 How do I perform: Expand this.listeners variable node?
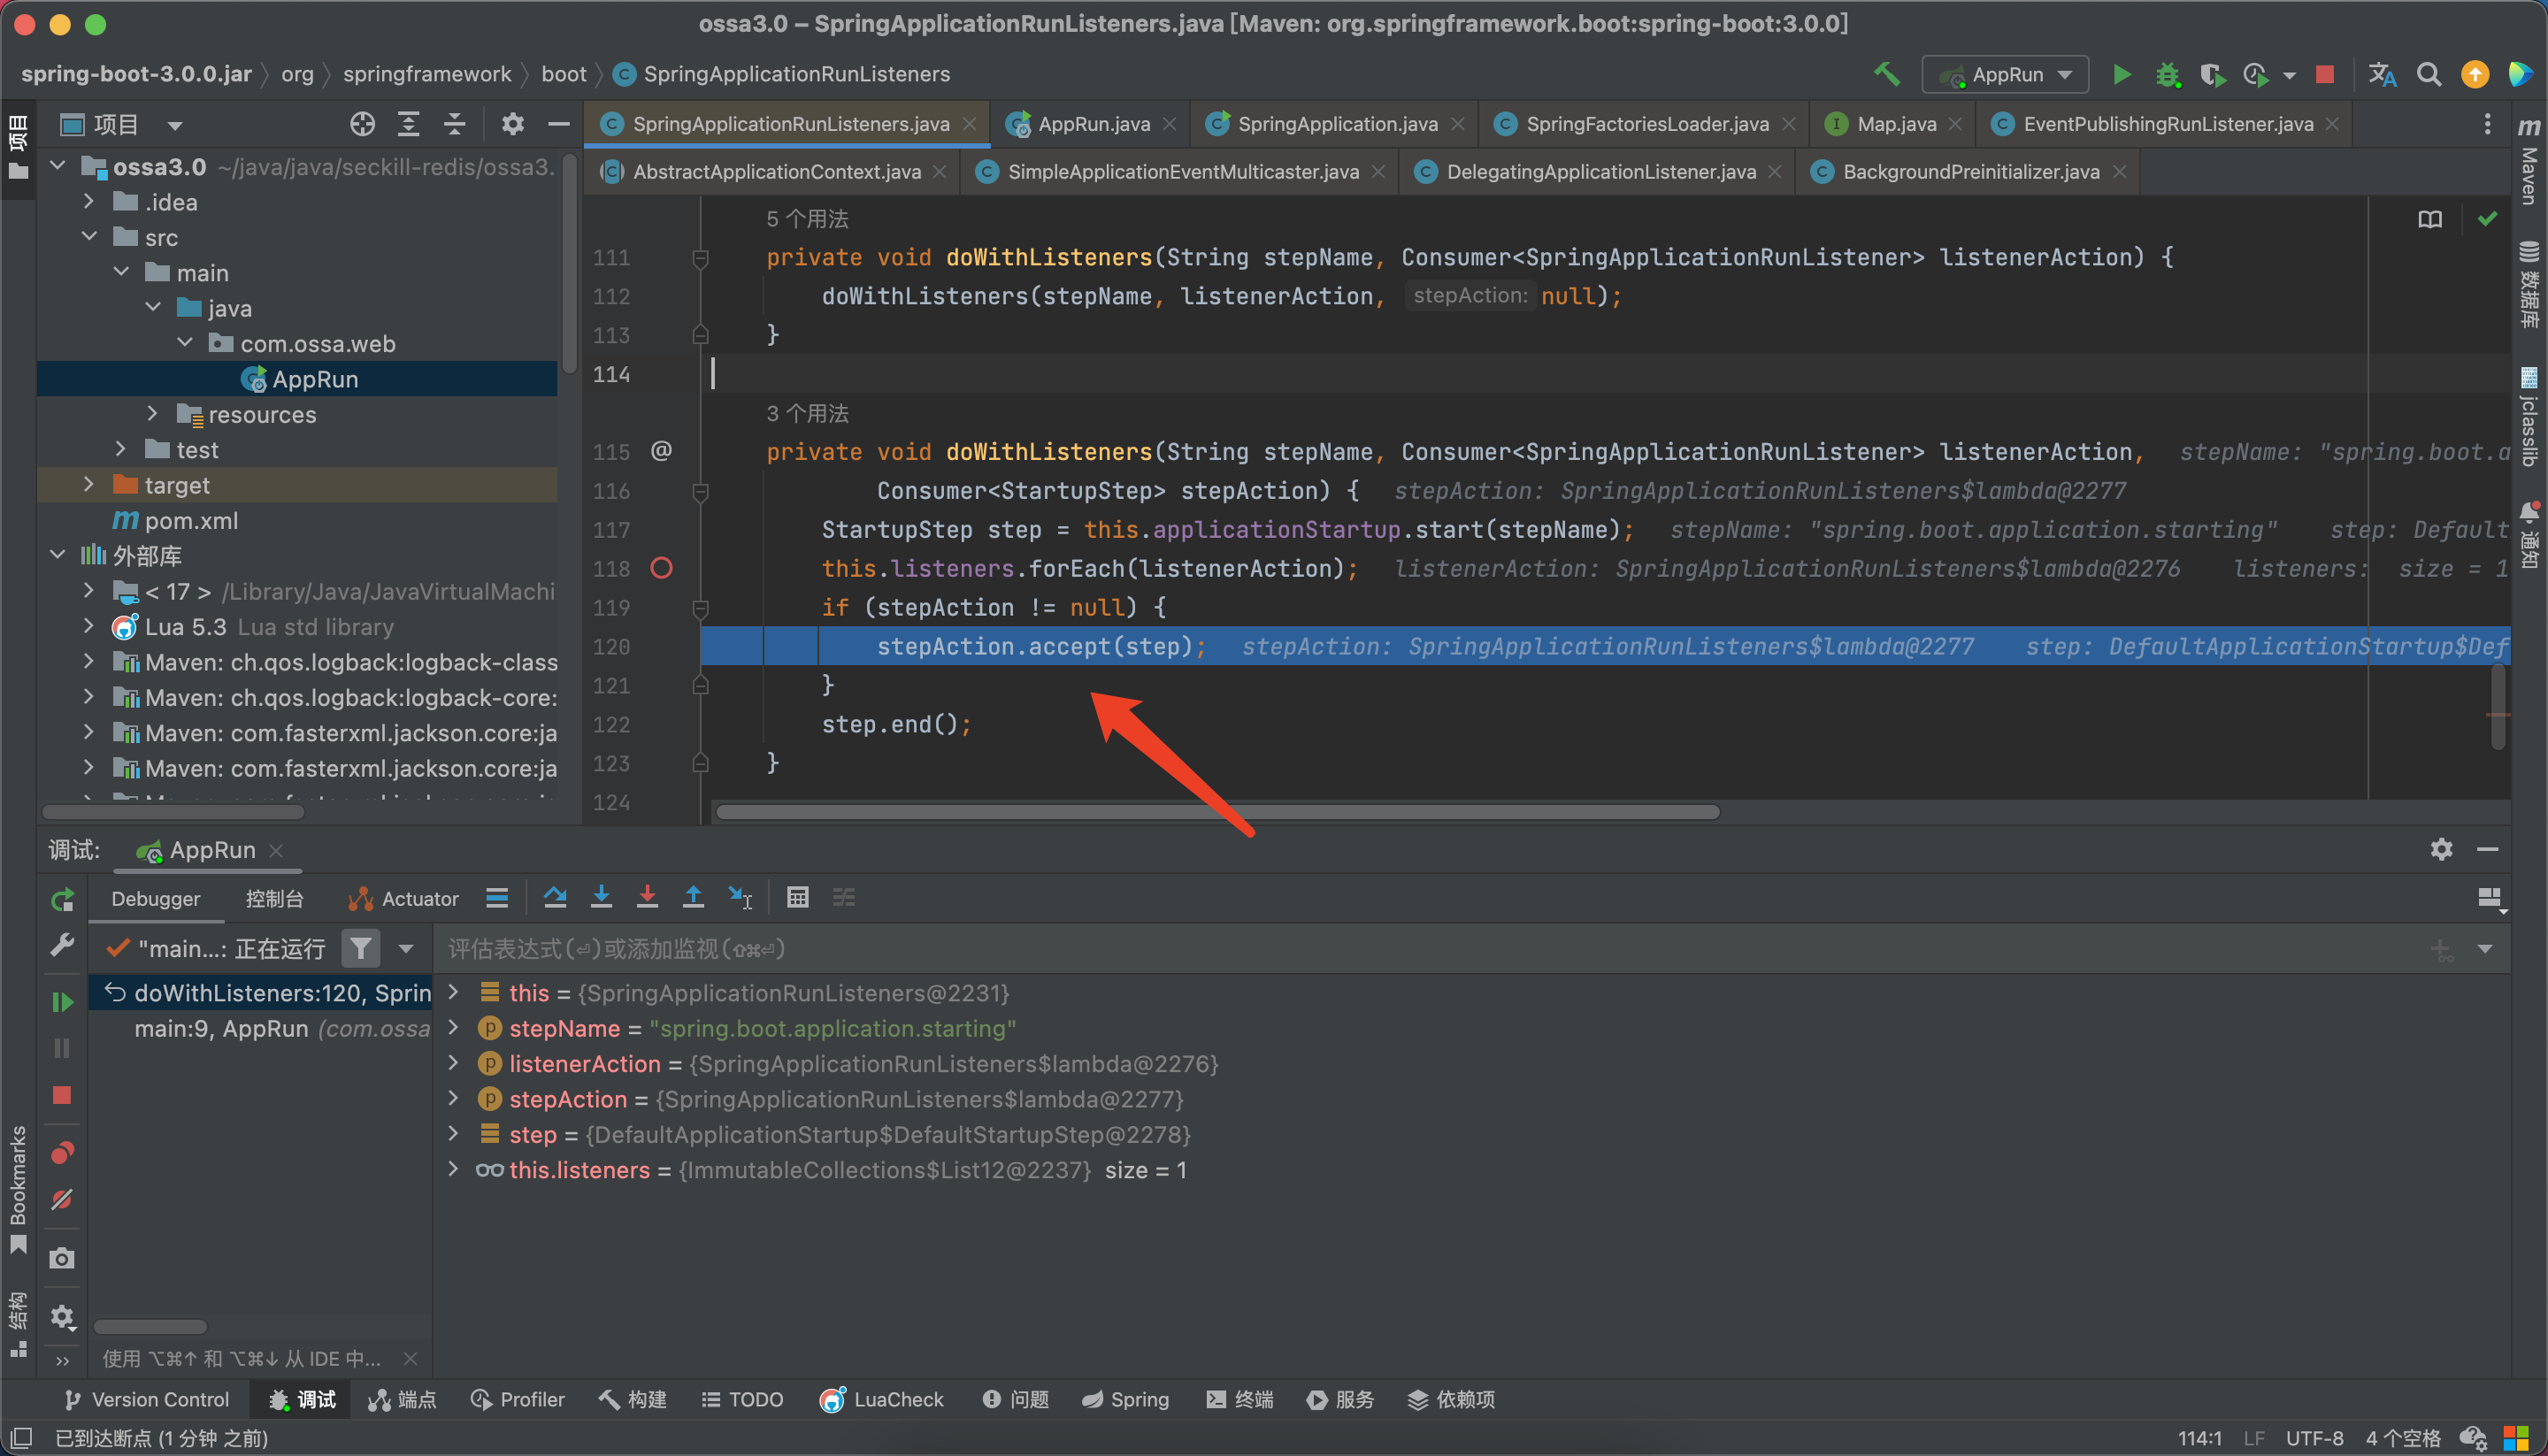tap(453, 1169)
